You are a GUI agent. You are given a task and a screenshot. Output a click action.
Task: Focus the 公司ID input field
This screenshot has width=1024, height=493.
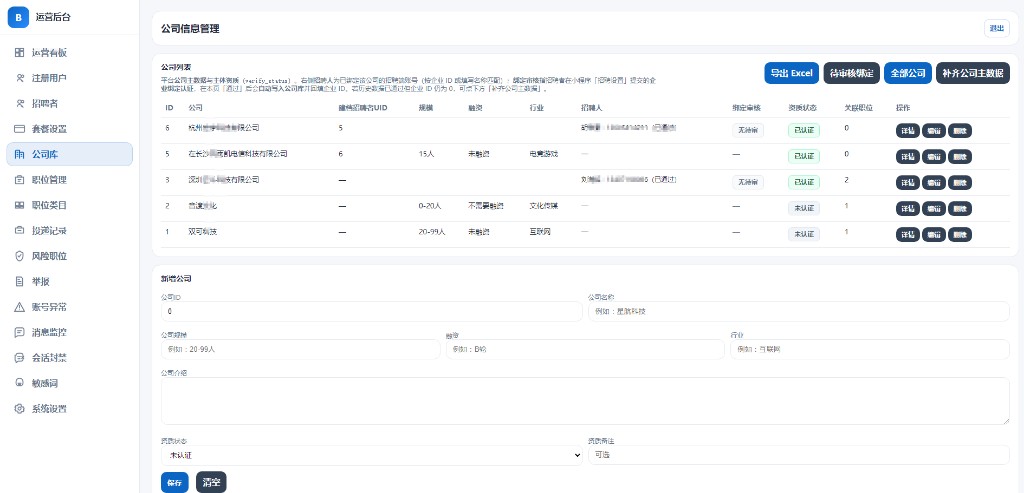tap(372, 311)
